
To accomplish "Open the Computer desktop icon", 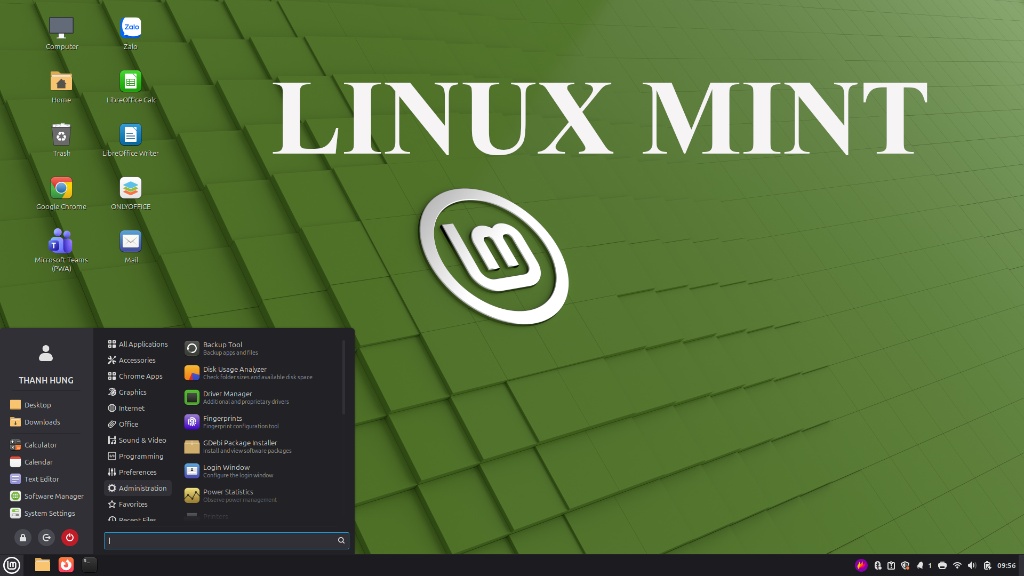I will (61, 32).
